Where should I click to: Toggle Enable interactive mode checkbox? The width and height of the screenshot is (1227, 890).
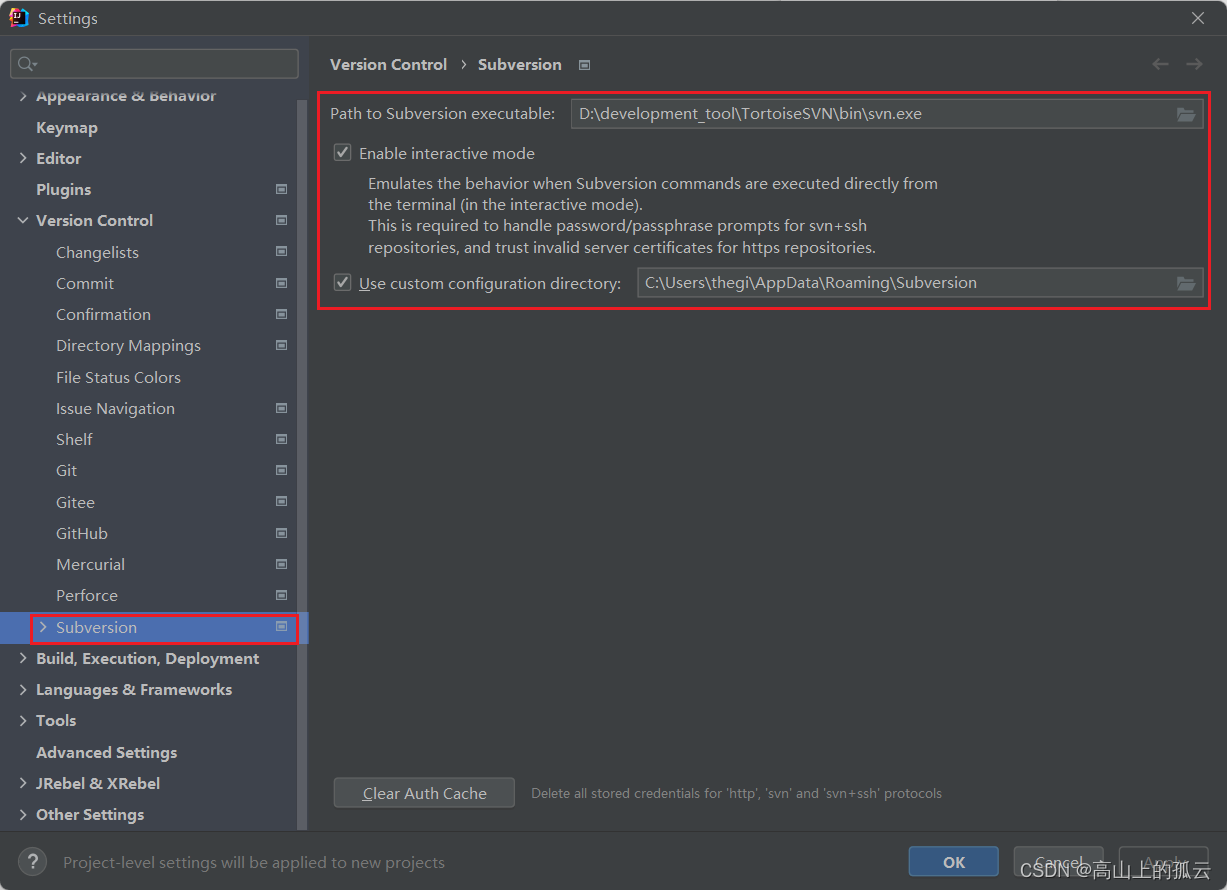click(x=343, y=153)
